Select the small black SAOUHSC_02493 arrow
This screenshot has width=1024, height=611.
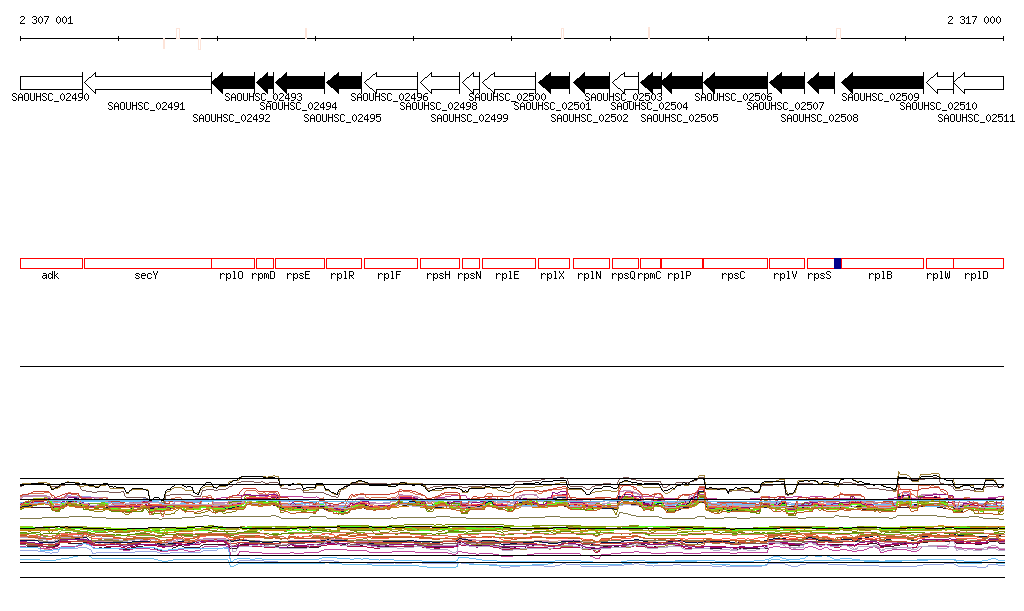click(x=265, y=83)
